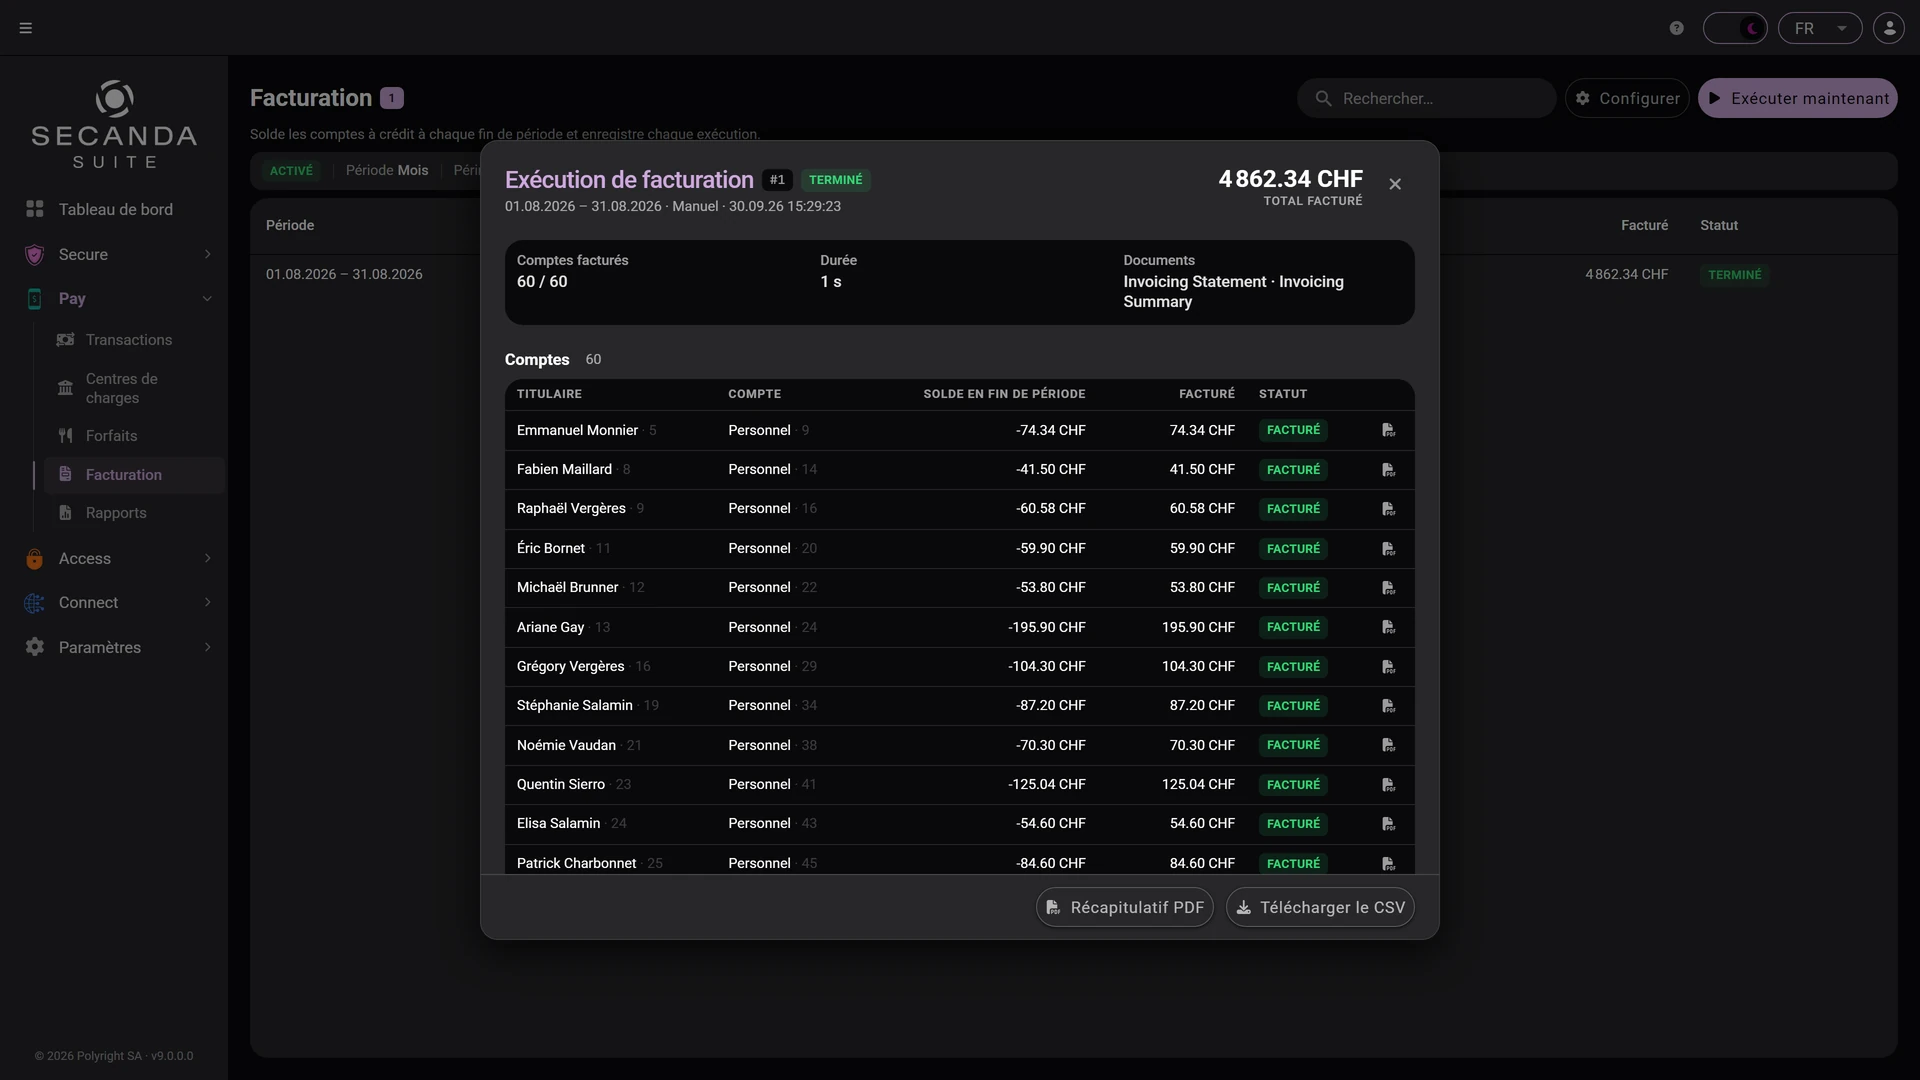Select Facturation in the sidebar
The height and width of the screenshot is (1080, 1920).
point(133,475)
